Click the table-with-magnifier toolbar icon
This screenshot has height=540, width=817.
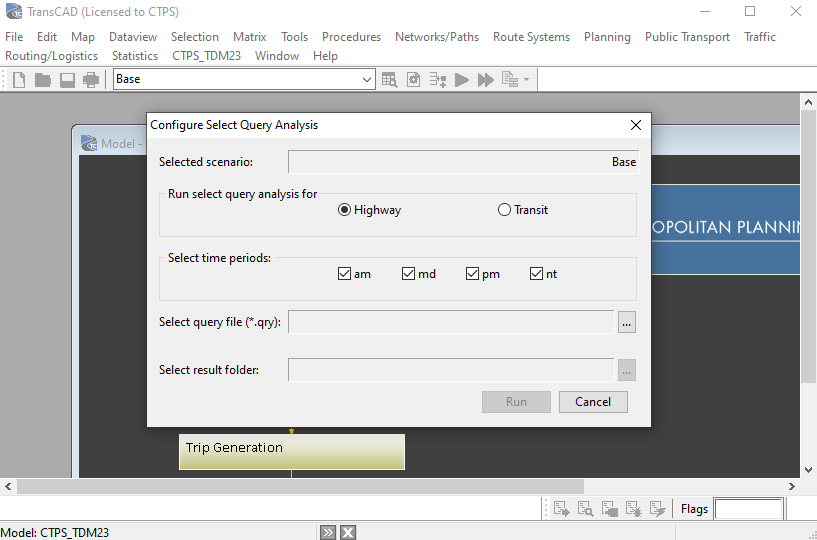click(x=389, y=80)
